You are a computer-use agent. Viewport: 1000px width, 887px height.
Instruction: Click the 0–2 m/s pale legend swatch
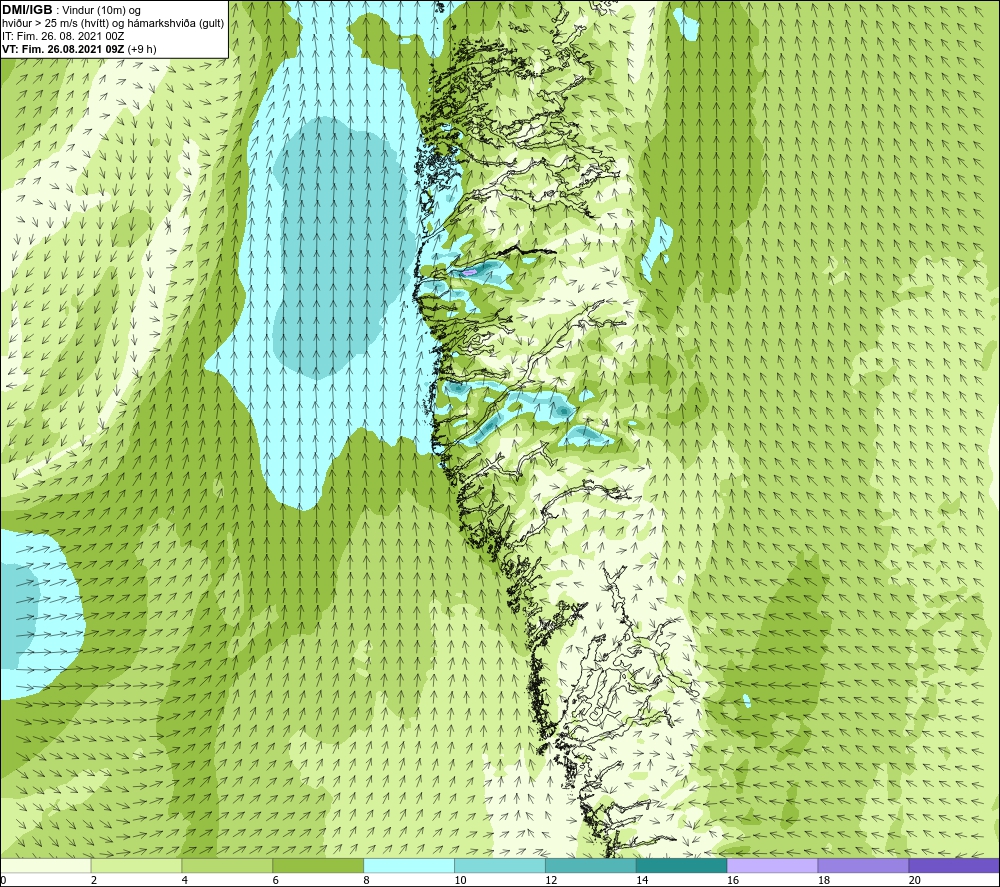45,865
